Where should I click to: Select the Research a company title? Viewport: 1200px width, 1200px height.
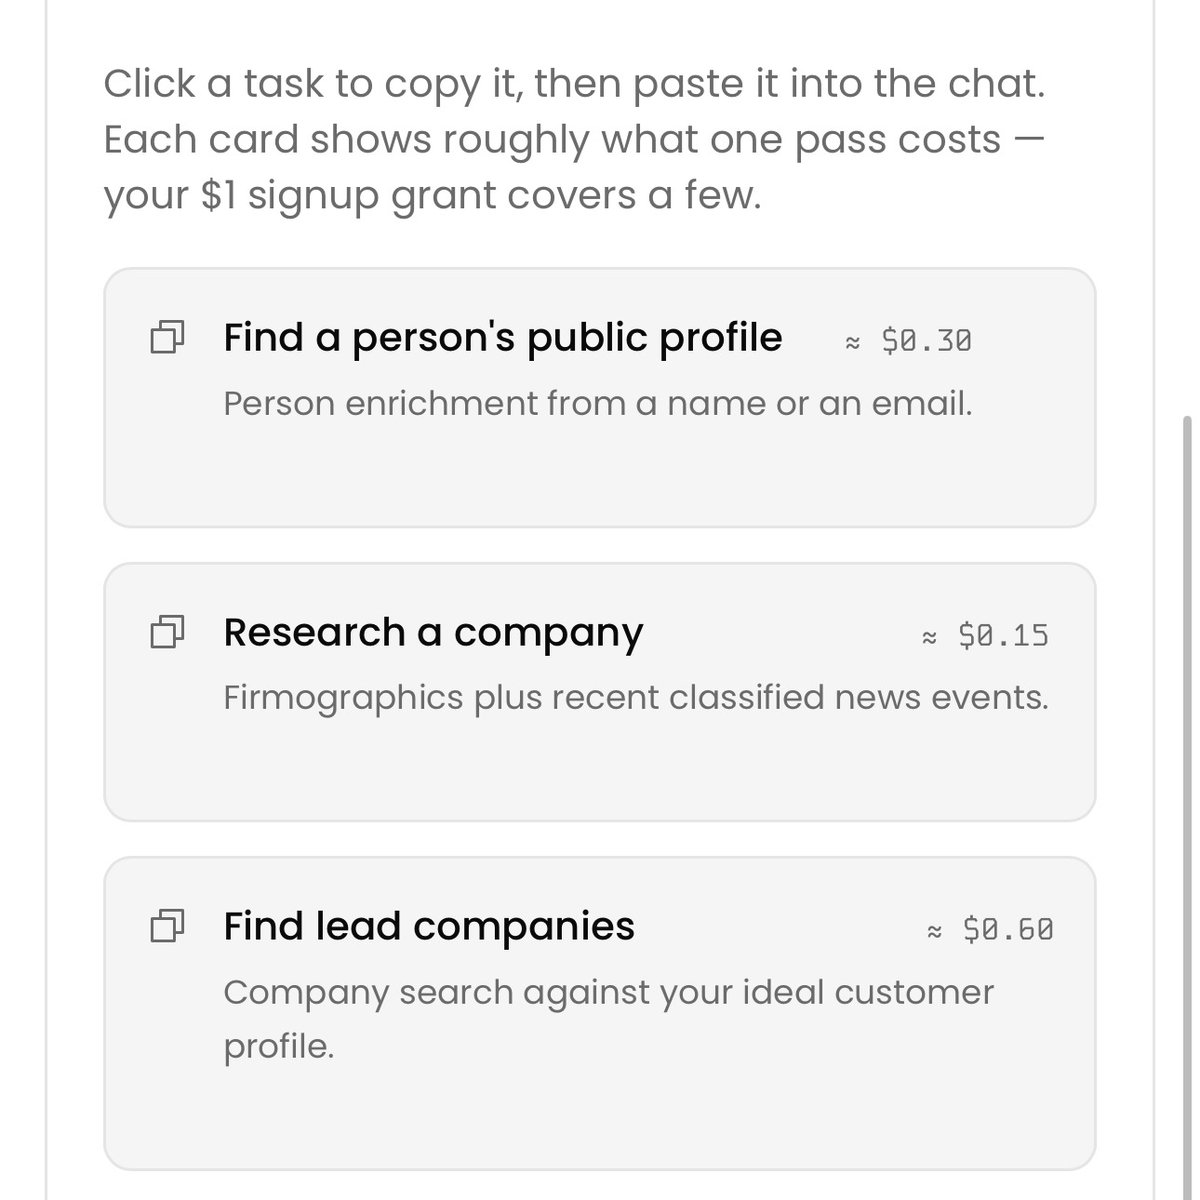click(x=433, y=633)
